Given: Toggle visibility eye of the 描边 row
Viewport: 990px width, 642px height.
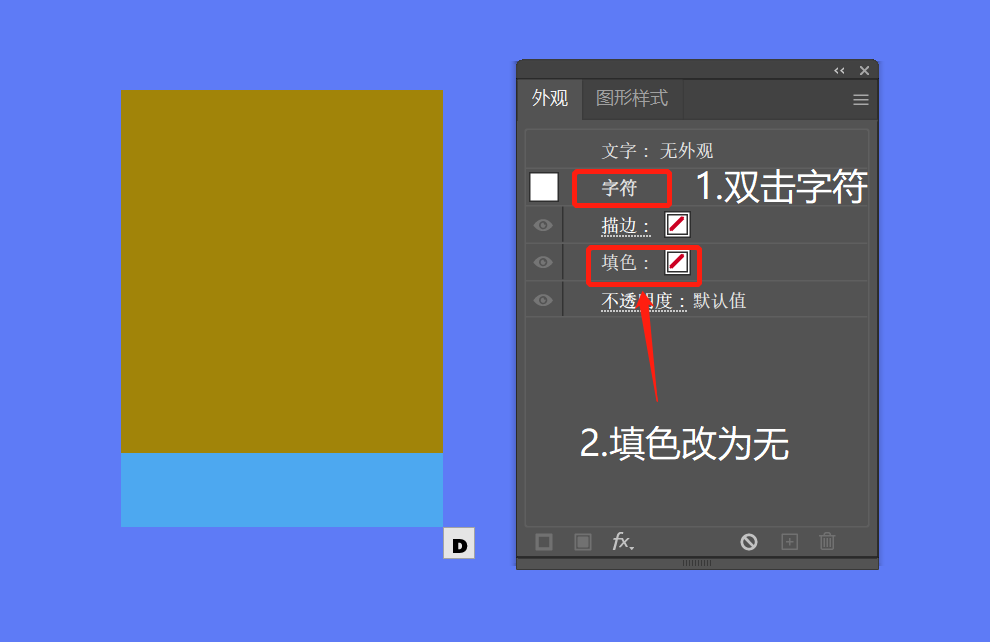Looking at the screenshot, I should point(543,225).
